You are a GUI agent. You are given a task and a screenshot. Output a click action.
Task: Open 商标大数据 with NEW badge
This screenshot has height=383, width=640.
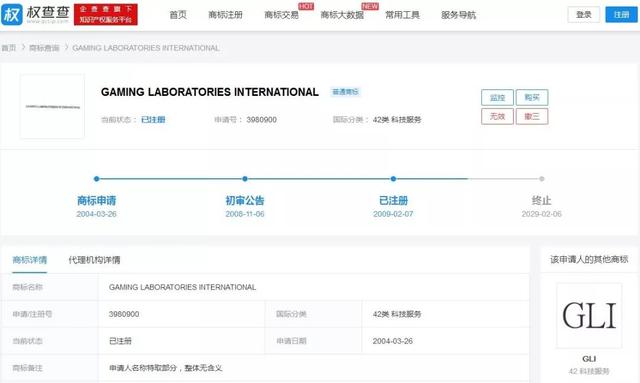342,15
